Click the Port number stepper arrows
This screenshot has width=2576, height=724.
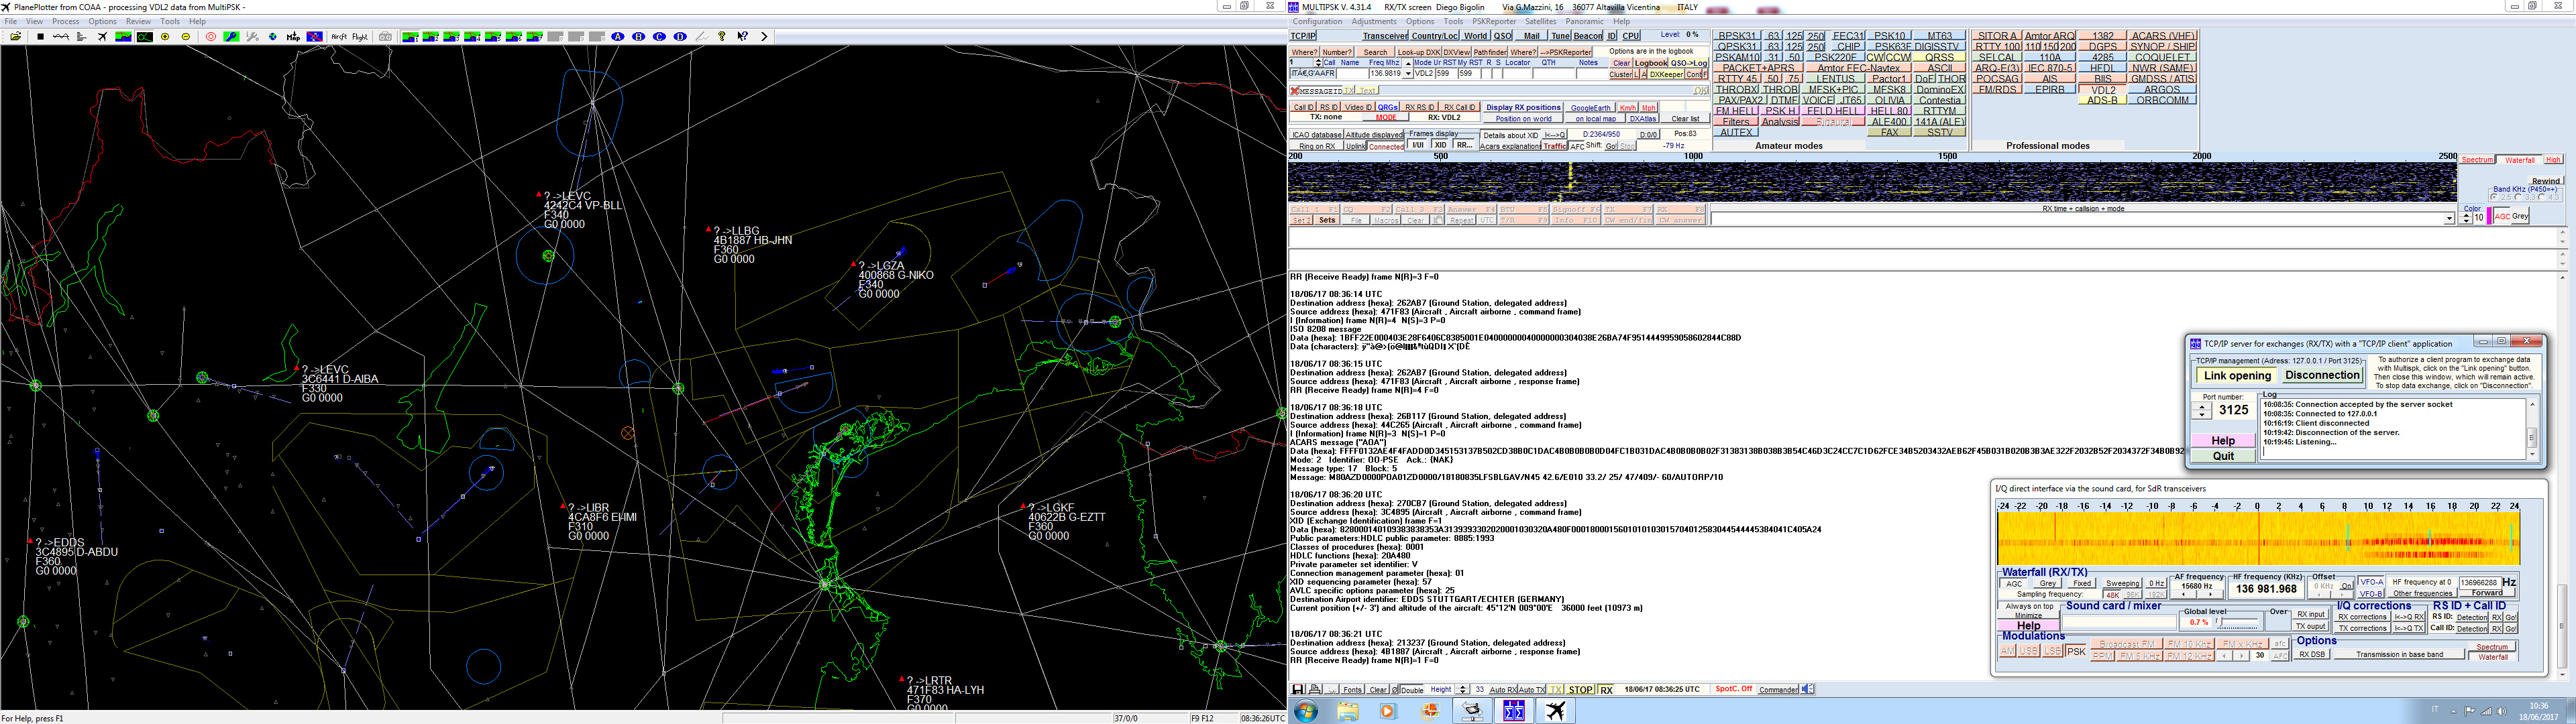(2201, 410)
